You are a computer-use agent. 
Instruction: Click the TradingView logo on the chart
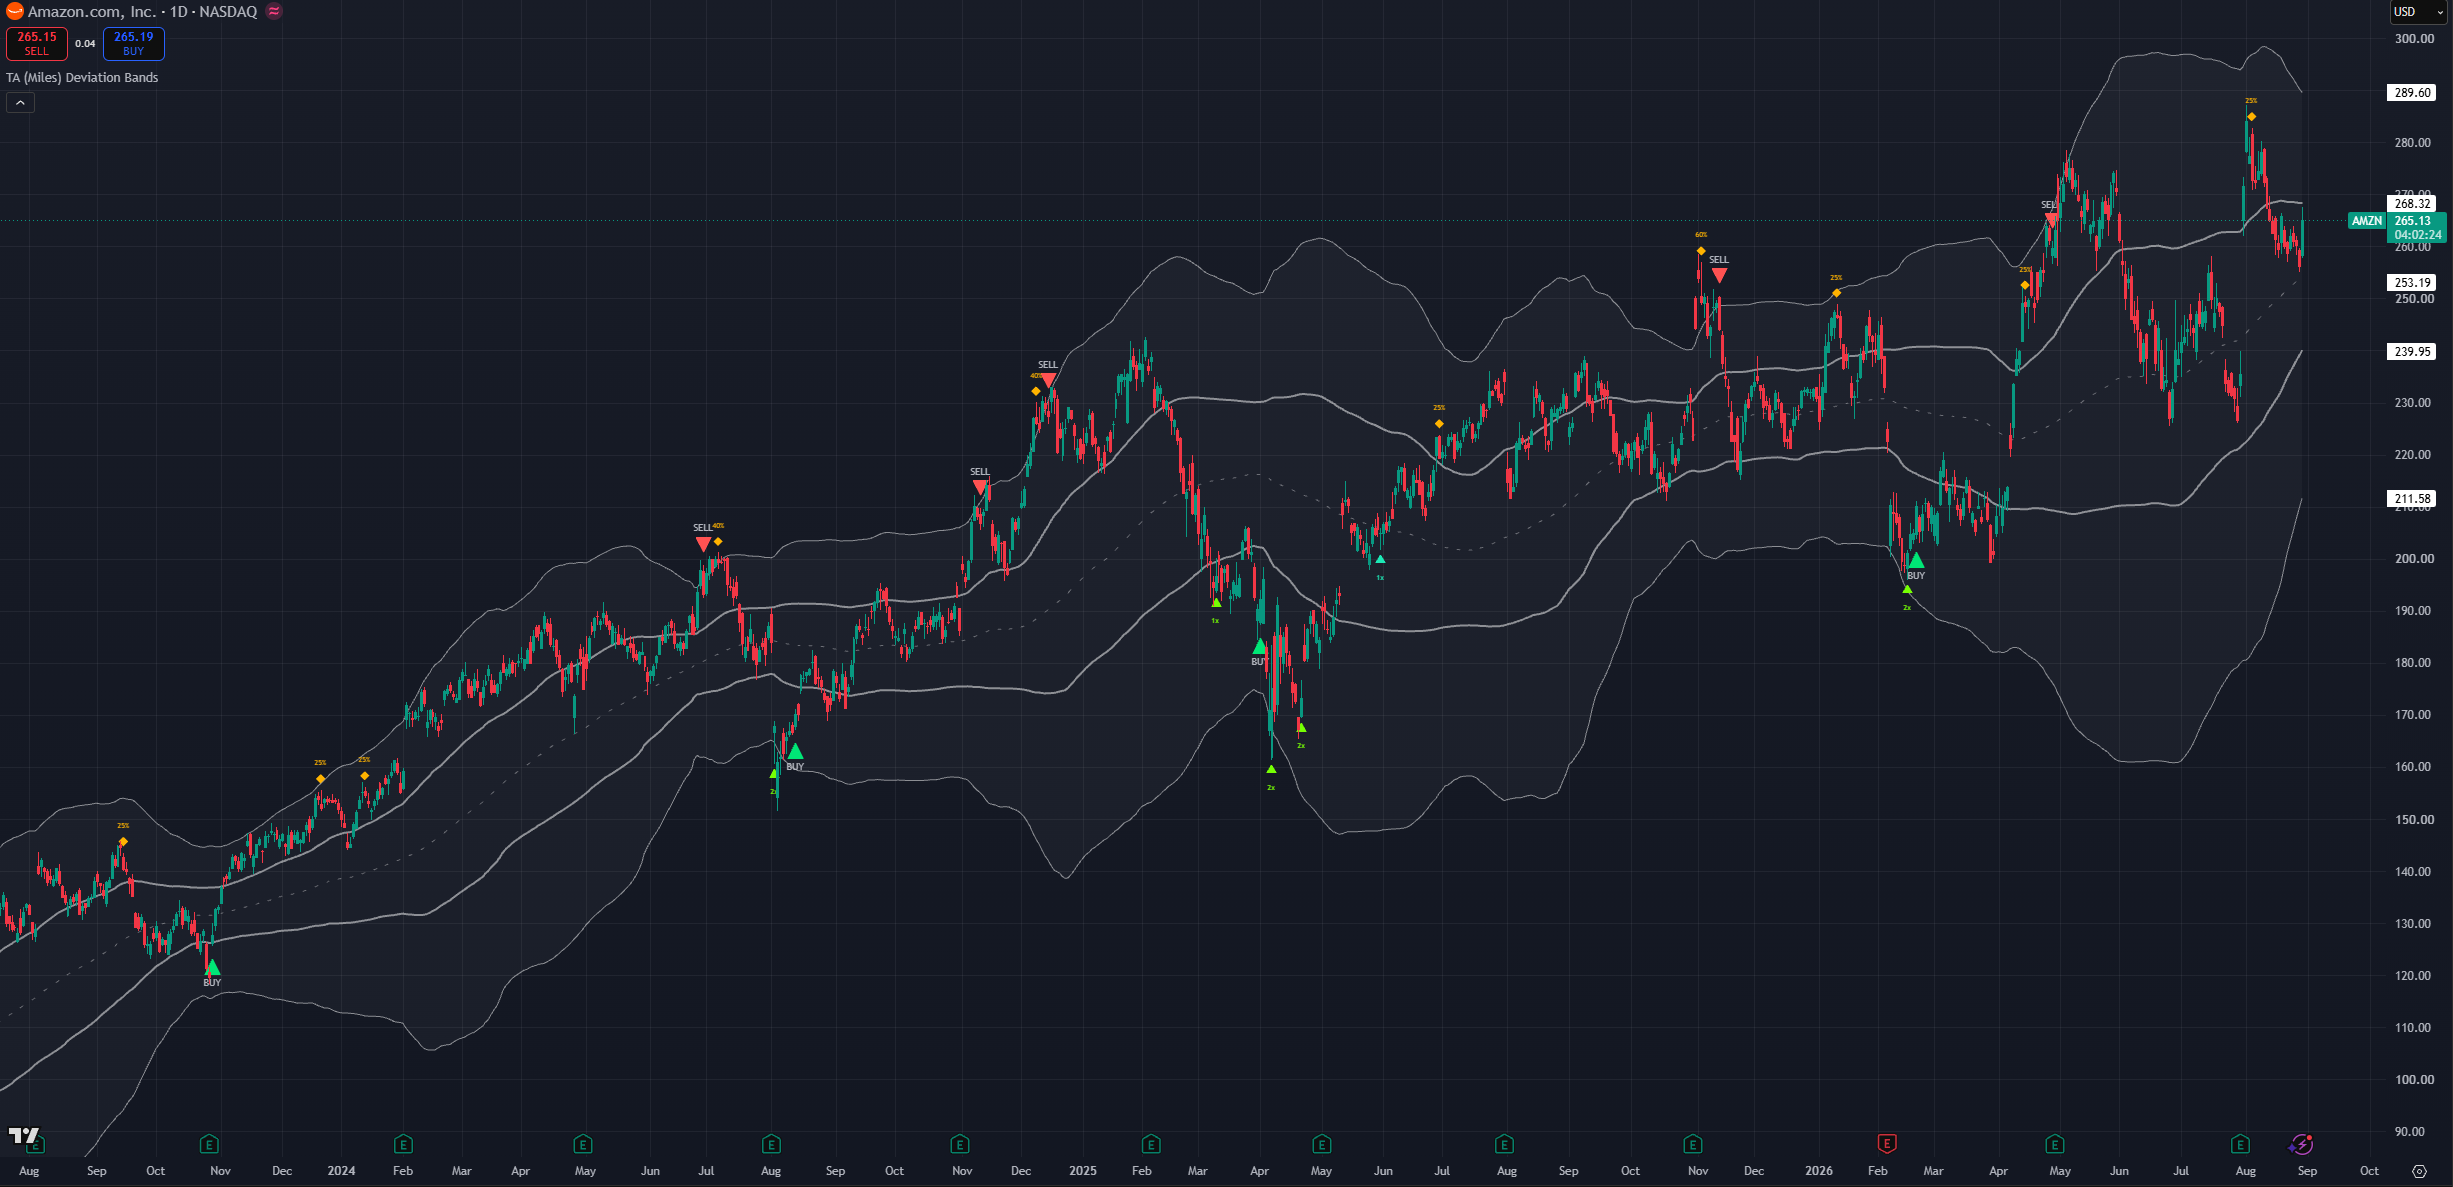[23, 1136]
